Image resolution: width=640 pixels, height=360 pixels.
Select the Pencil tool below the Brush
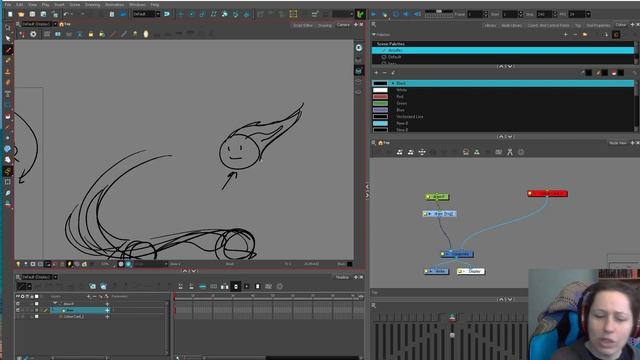(x=8, y=61)
